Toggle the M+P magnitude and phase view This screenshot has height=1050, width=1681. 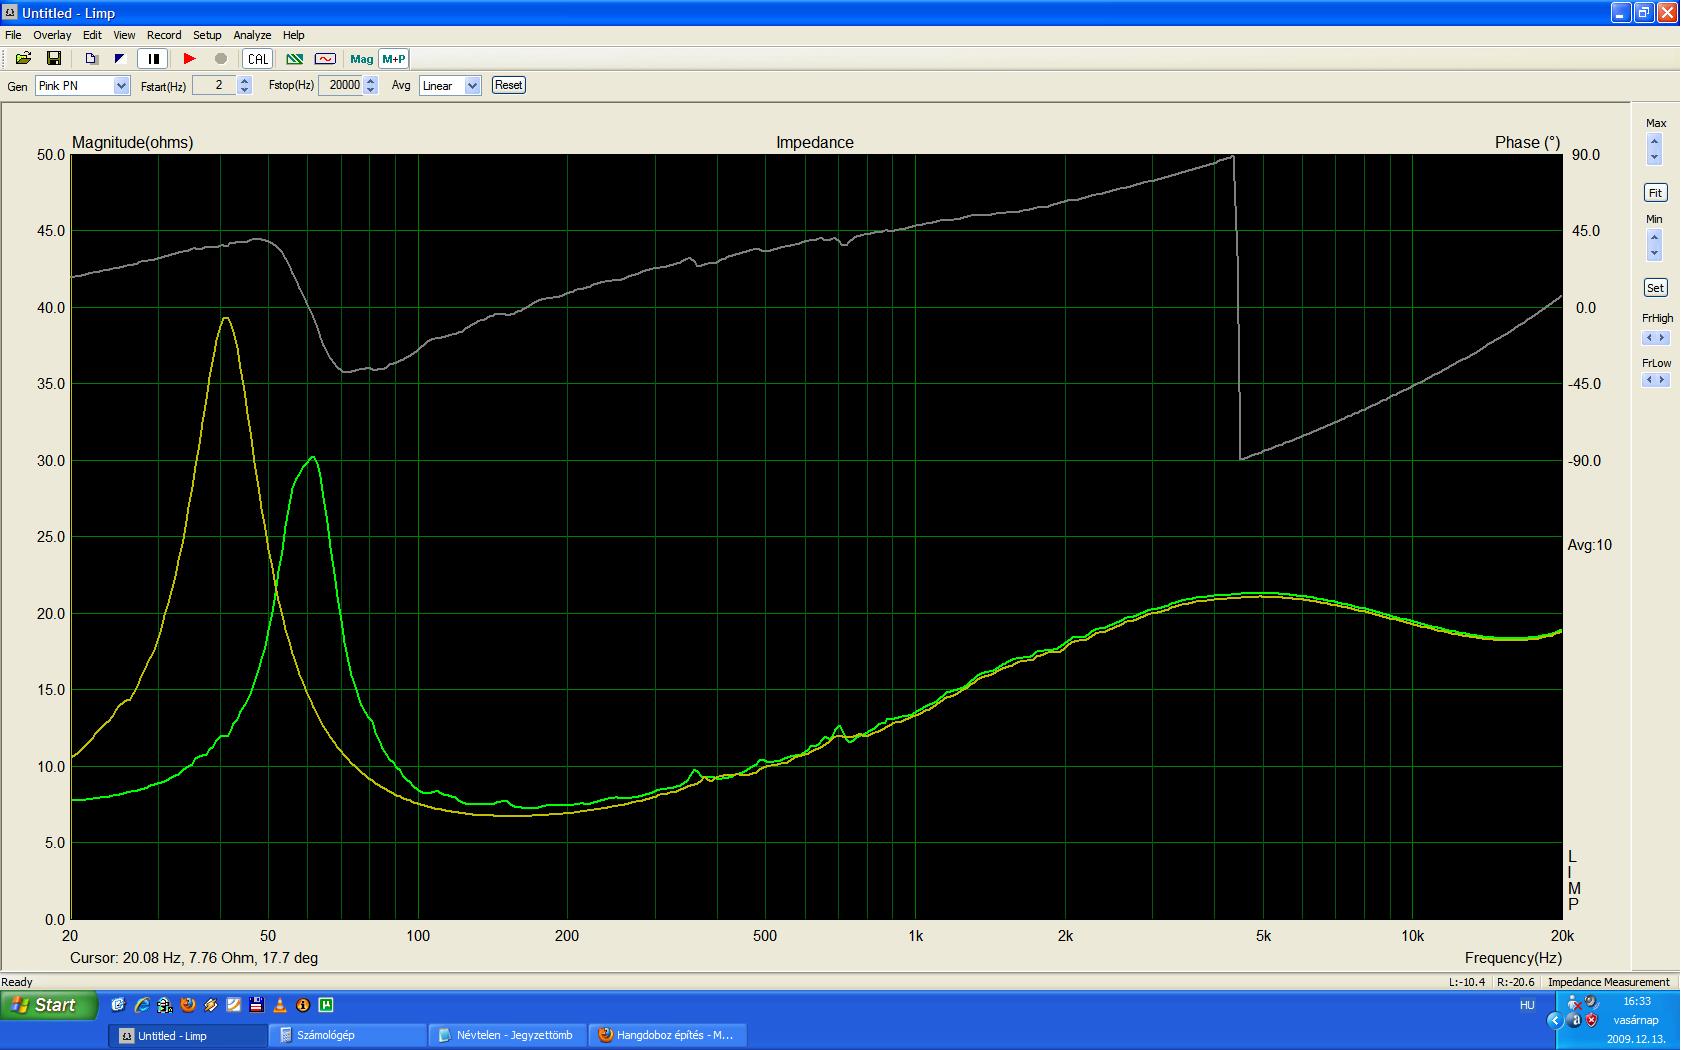coord(394,59)
